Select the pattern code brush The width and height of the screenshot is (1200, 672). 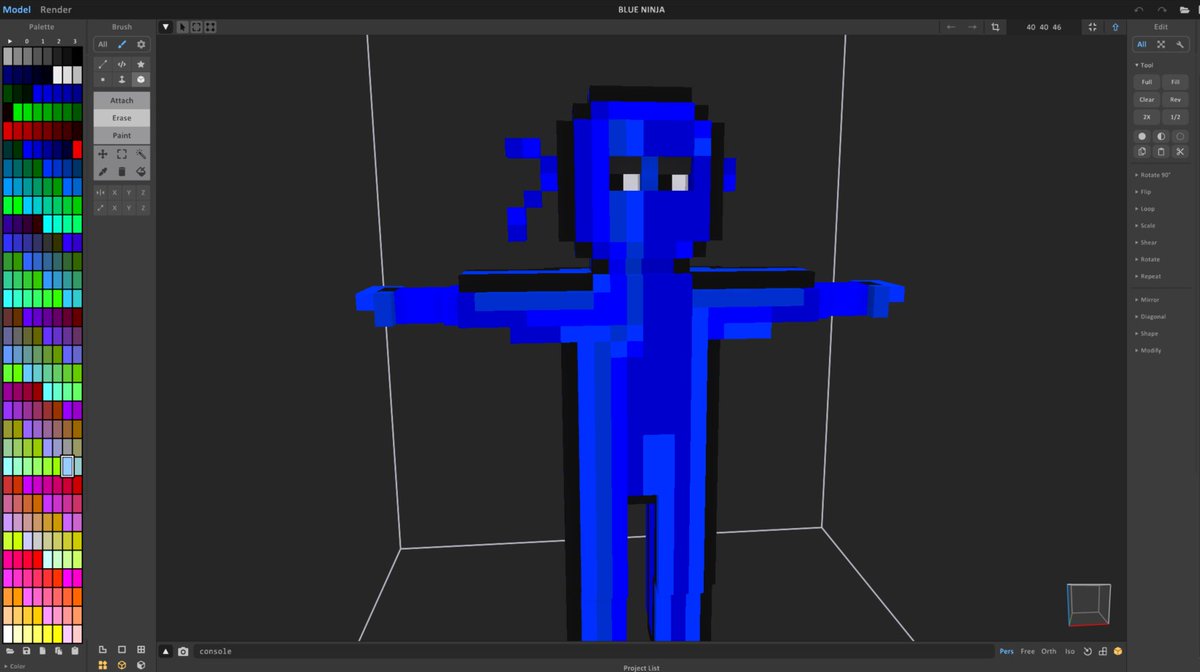(122, 64)
